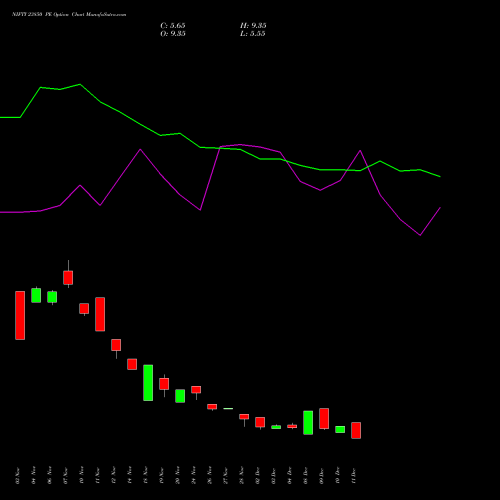The width and height of the screenshot is (500, 500).
Task: Select the 04 Nov date label
Action: coord(33,476)
